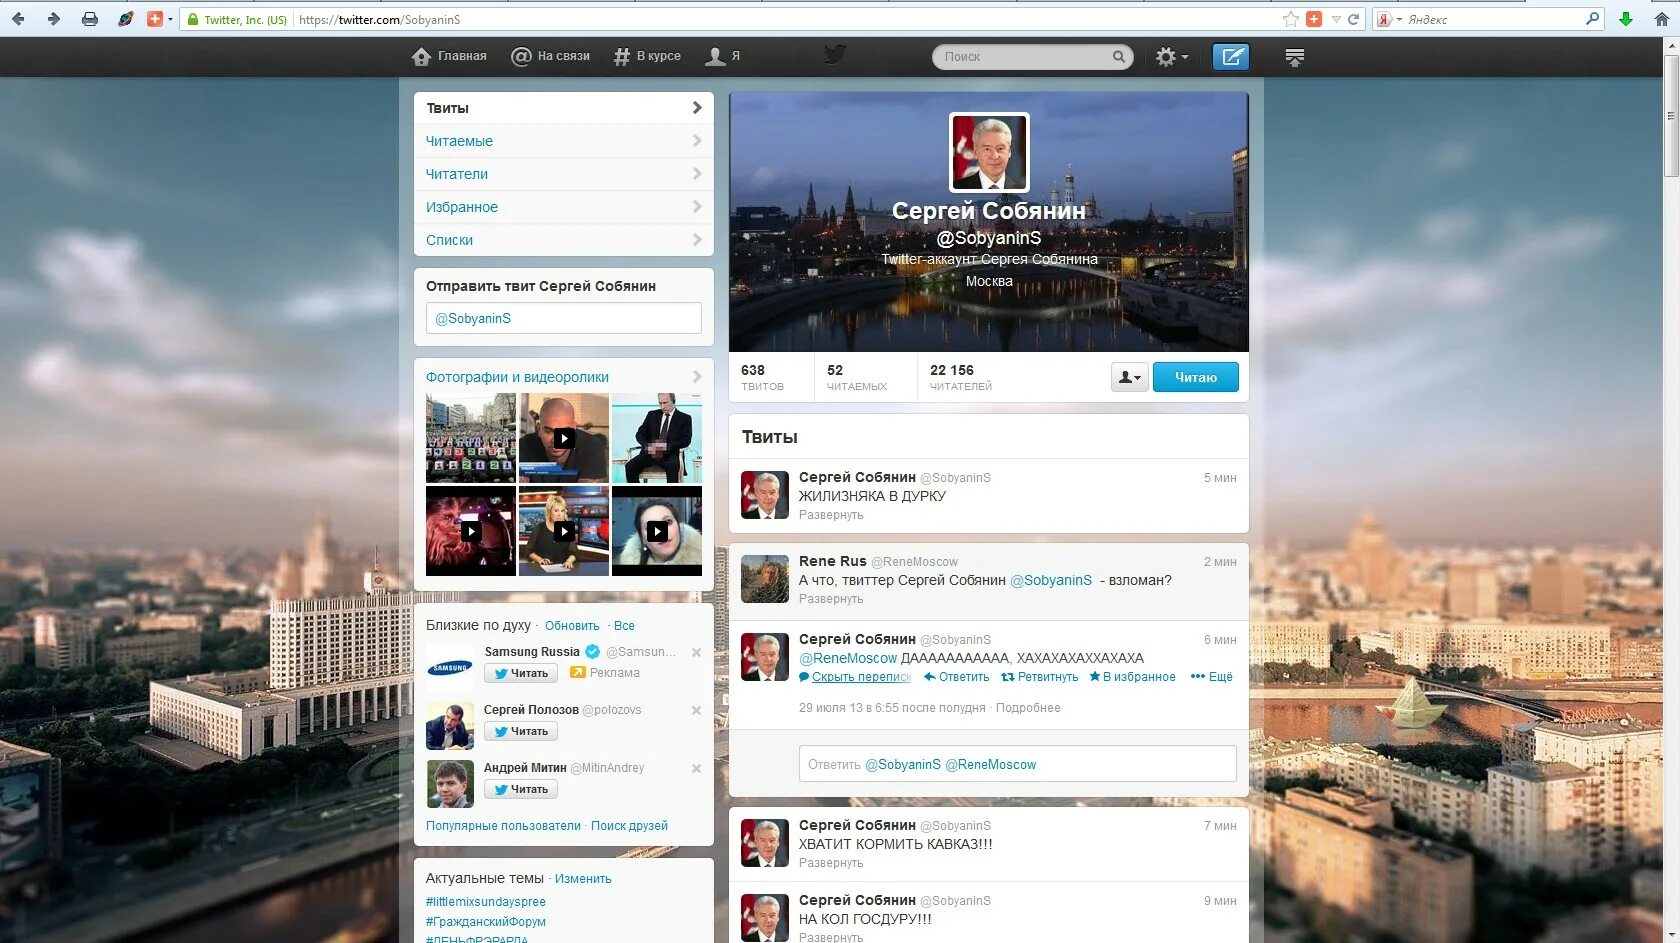Image resolution: width=1680 pixels, height=943 pixels.
Task: Play news anchor woman video thumbnail
Action: click(x=564, y=531)
